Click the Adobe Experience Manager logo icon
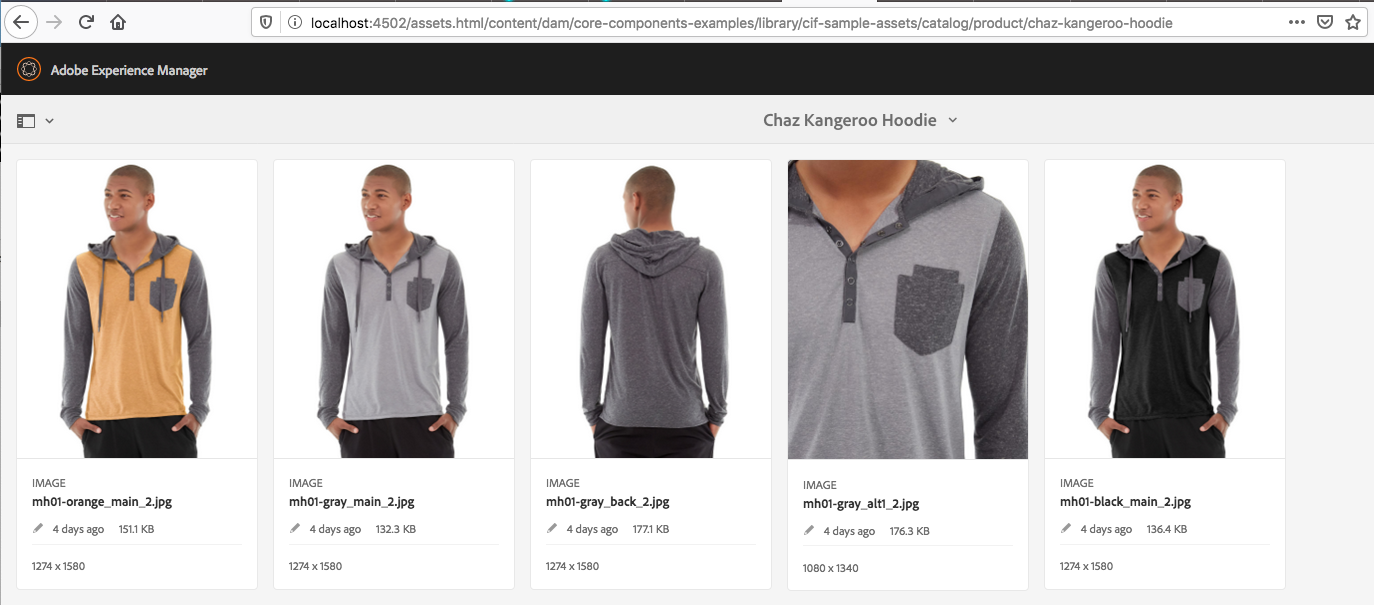The image size is (1374, 605). point(29,69)
